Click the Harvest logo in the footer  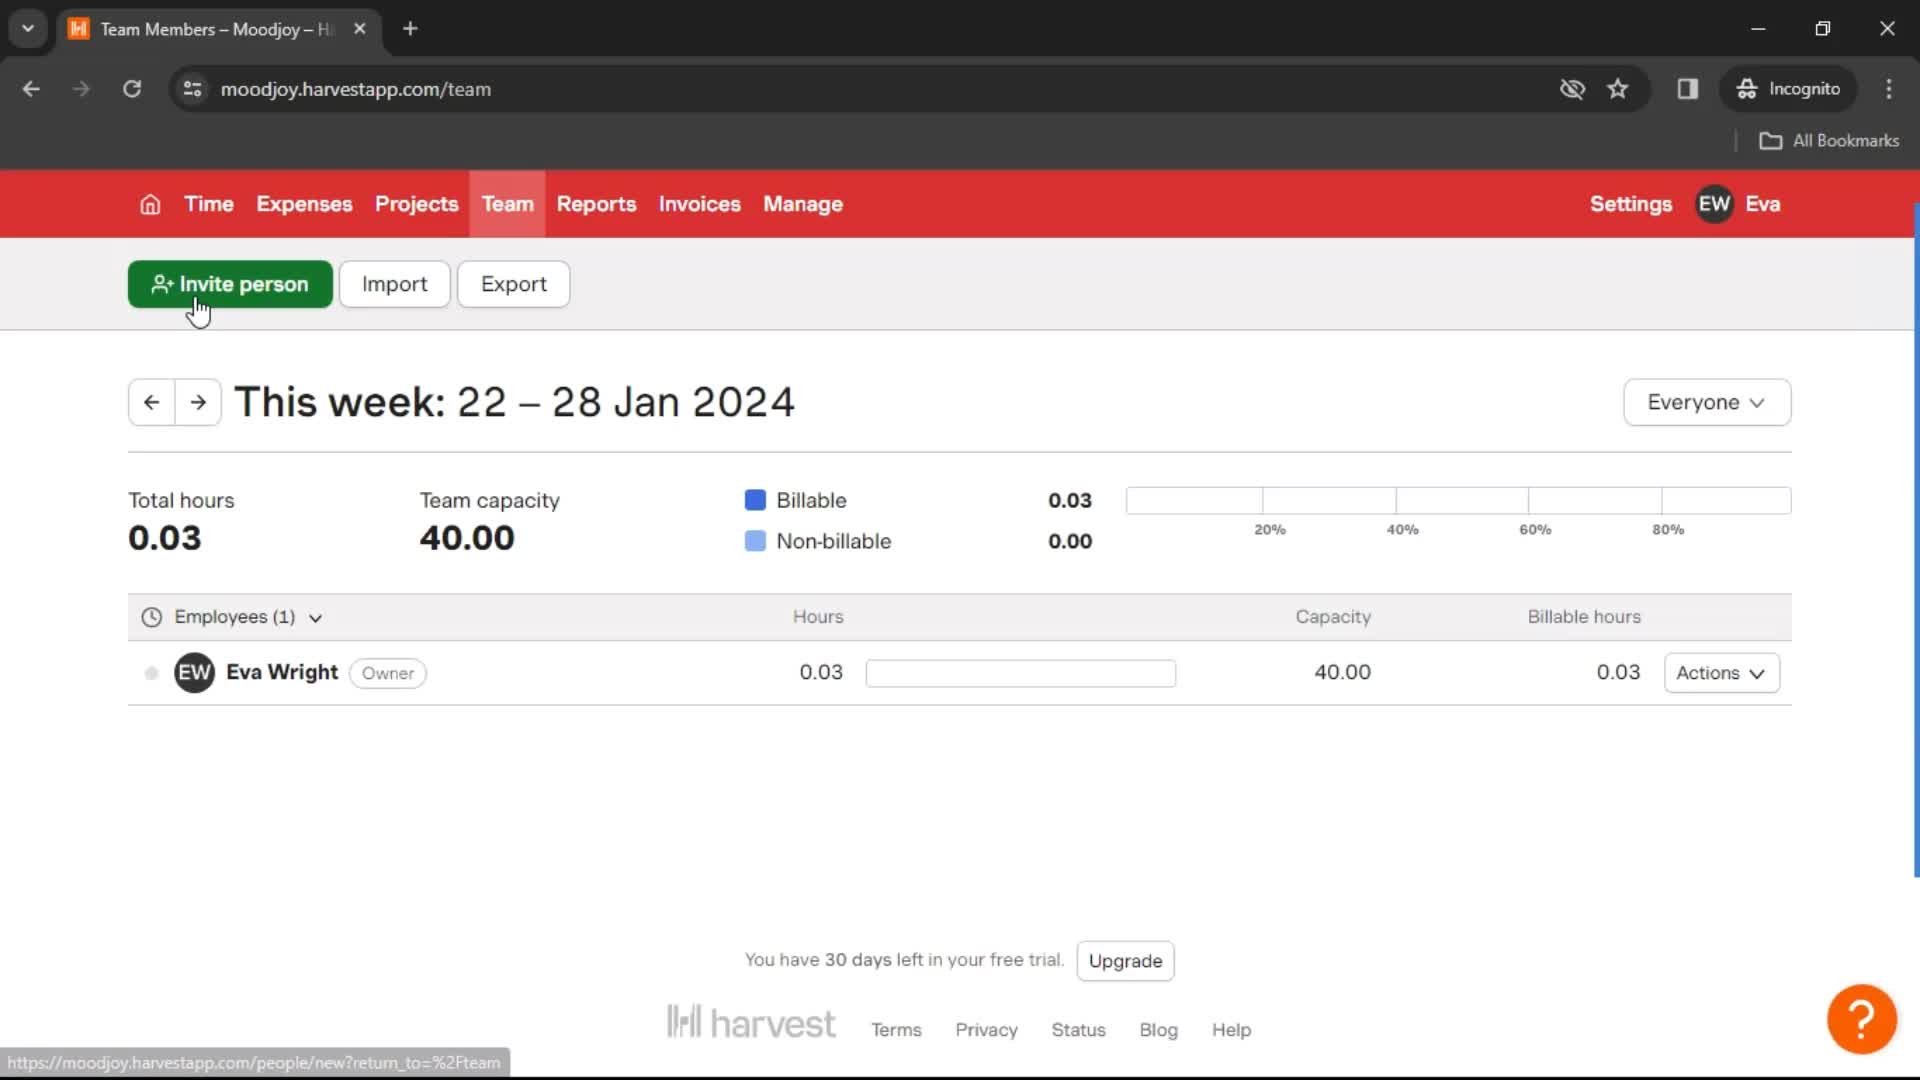click(751, 1023)
